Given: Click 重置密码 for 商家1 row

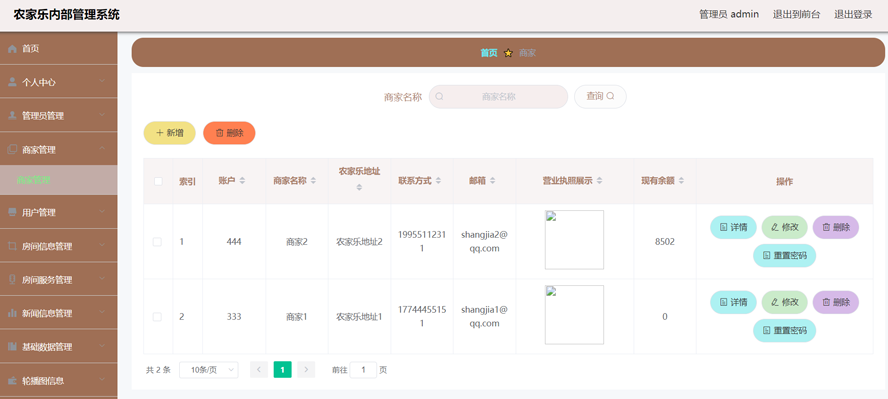Looking at the screenshot, I should pyautogui.click(x=784, y=331).
